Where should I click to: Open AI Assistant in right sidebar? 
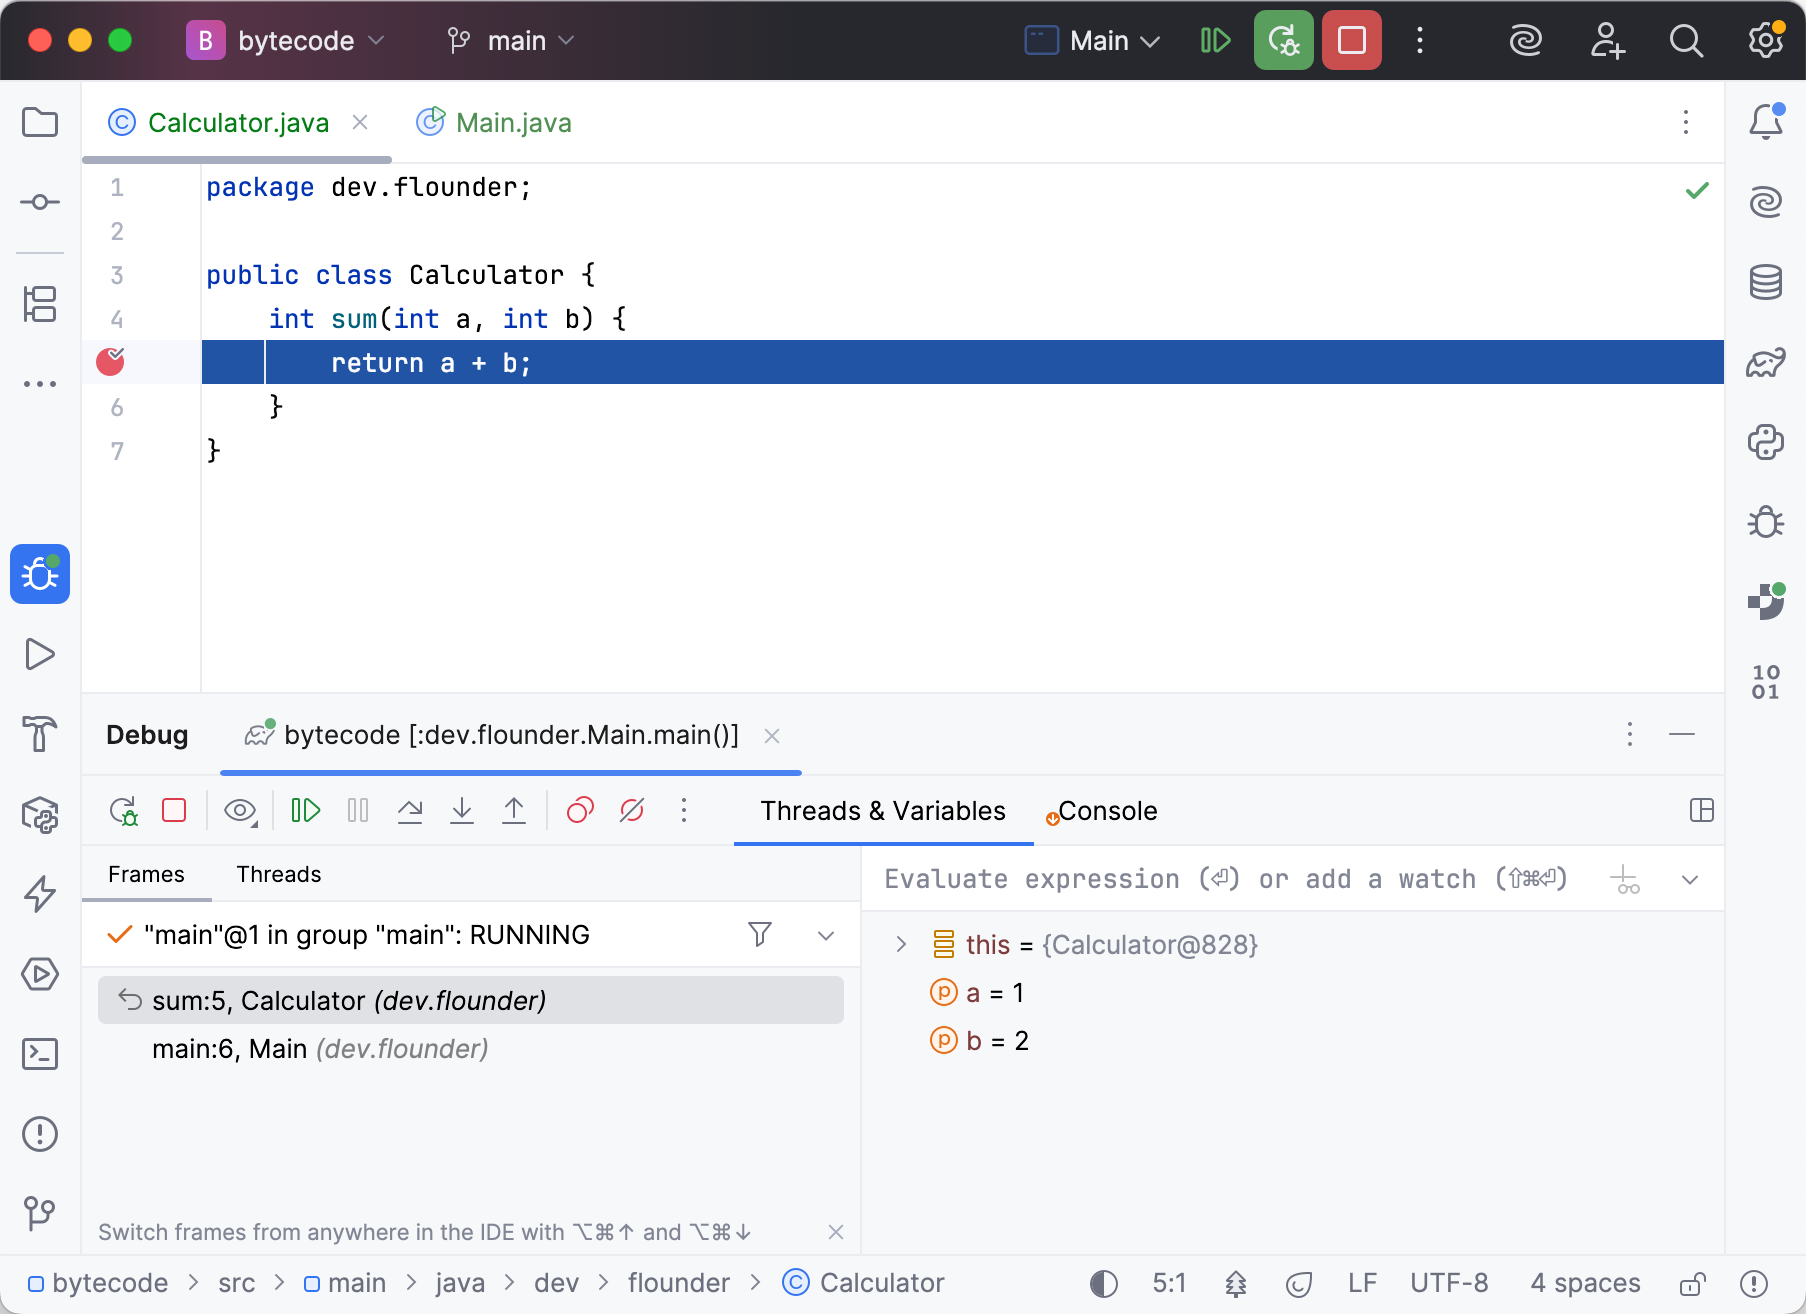coord(1766,202)
